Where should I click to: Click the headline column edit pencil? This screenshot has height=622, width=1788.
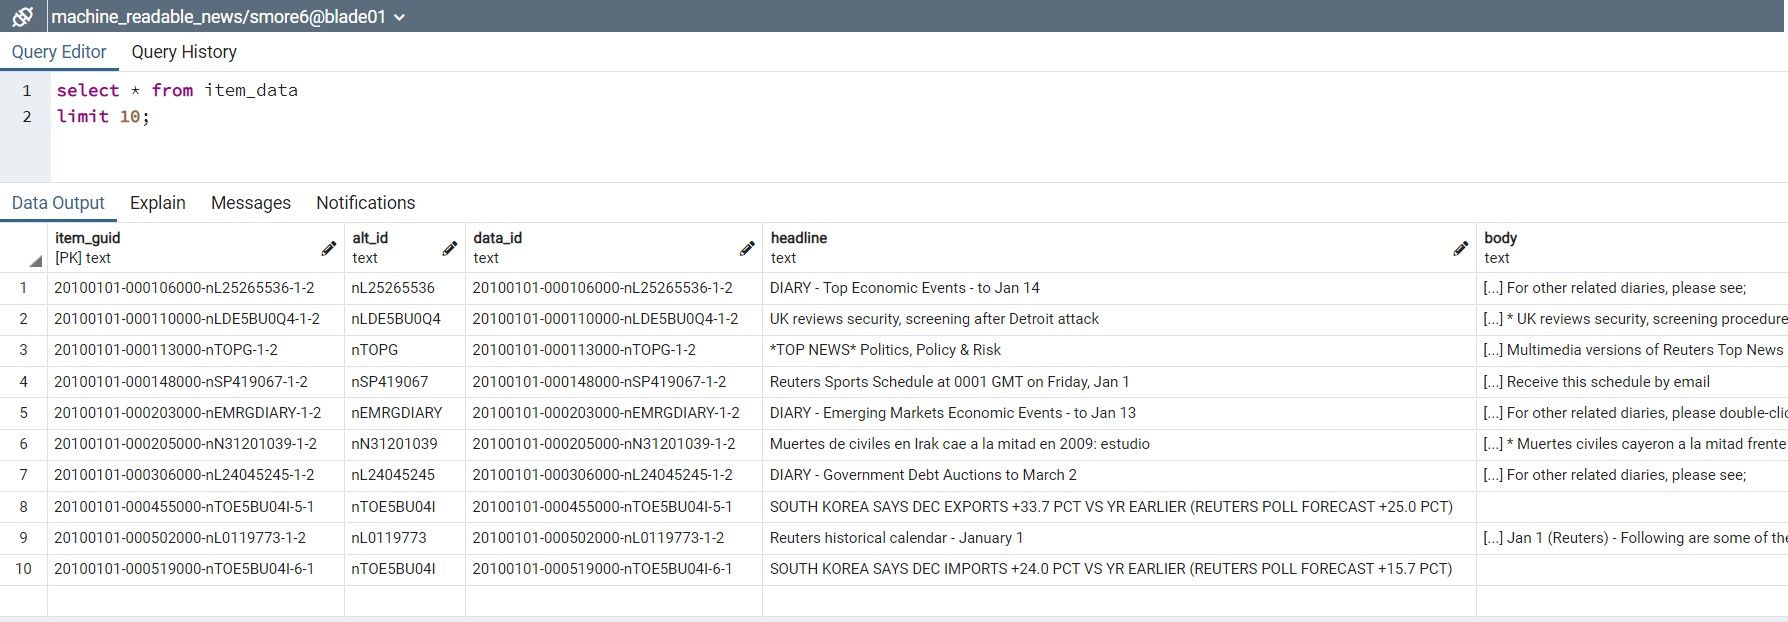1460,248
